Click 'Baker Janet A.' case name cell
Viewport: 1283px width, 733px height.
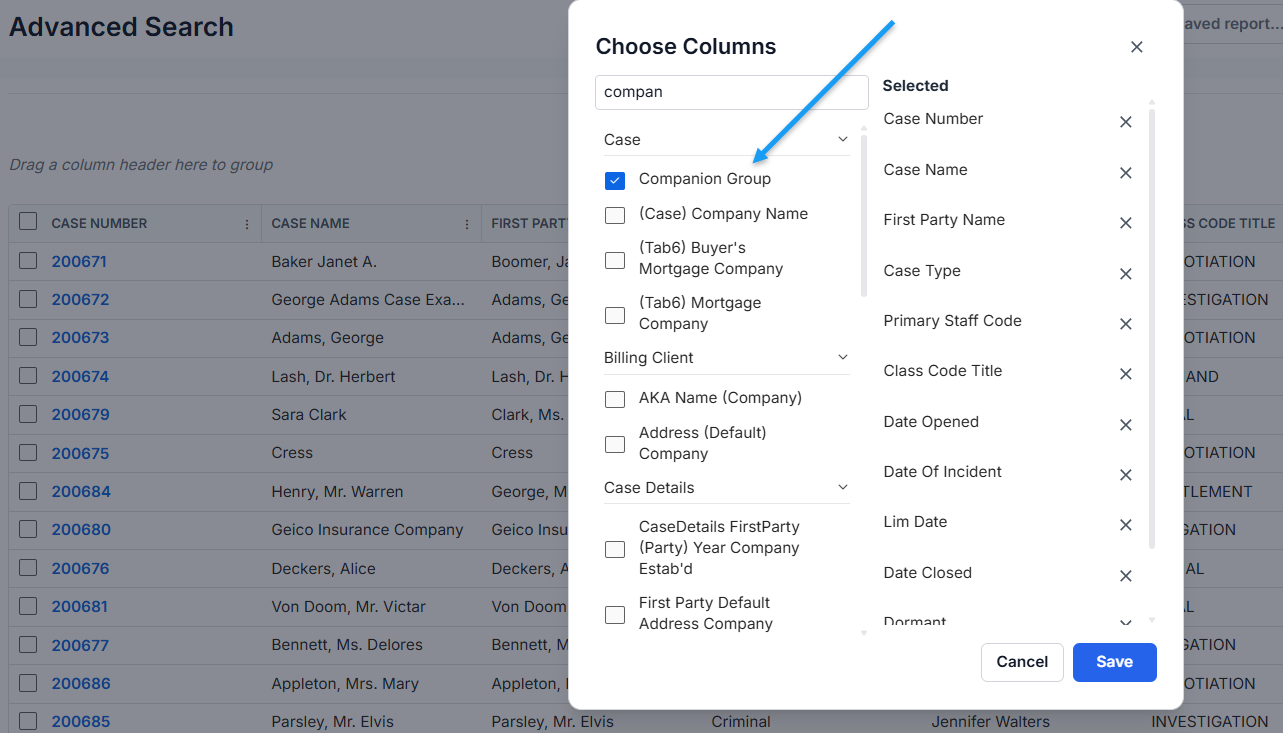tap(323, 262)
